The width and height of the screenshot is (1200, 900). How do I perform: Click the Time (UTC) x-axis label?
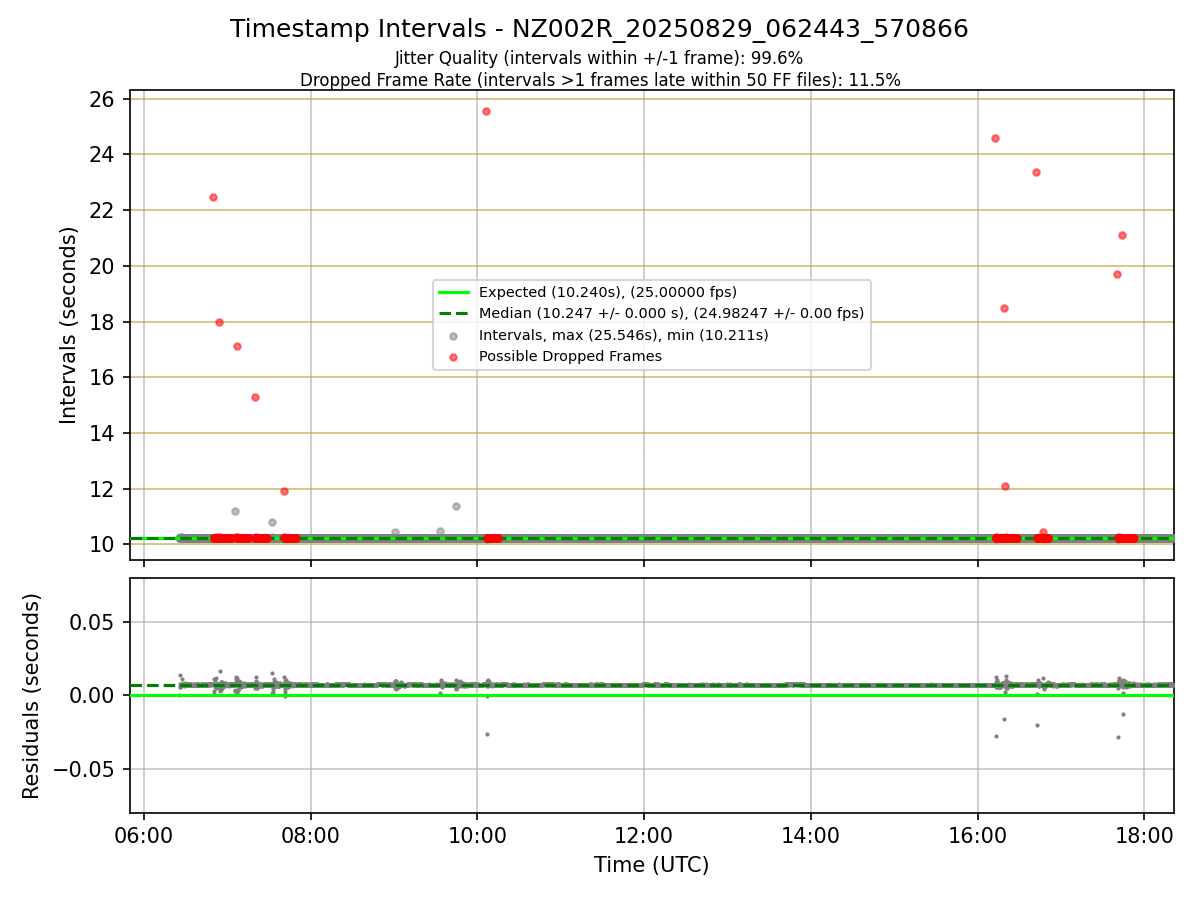click(651, 865)
